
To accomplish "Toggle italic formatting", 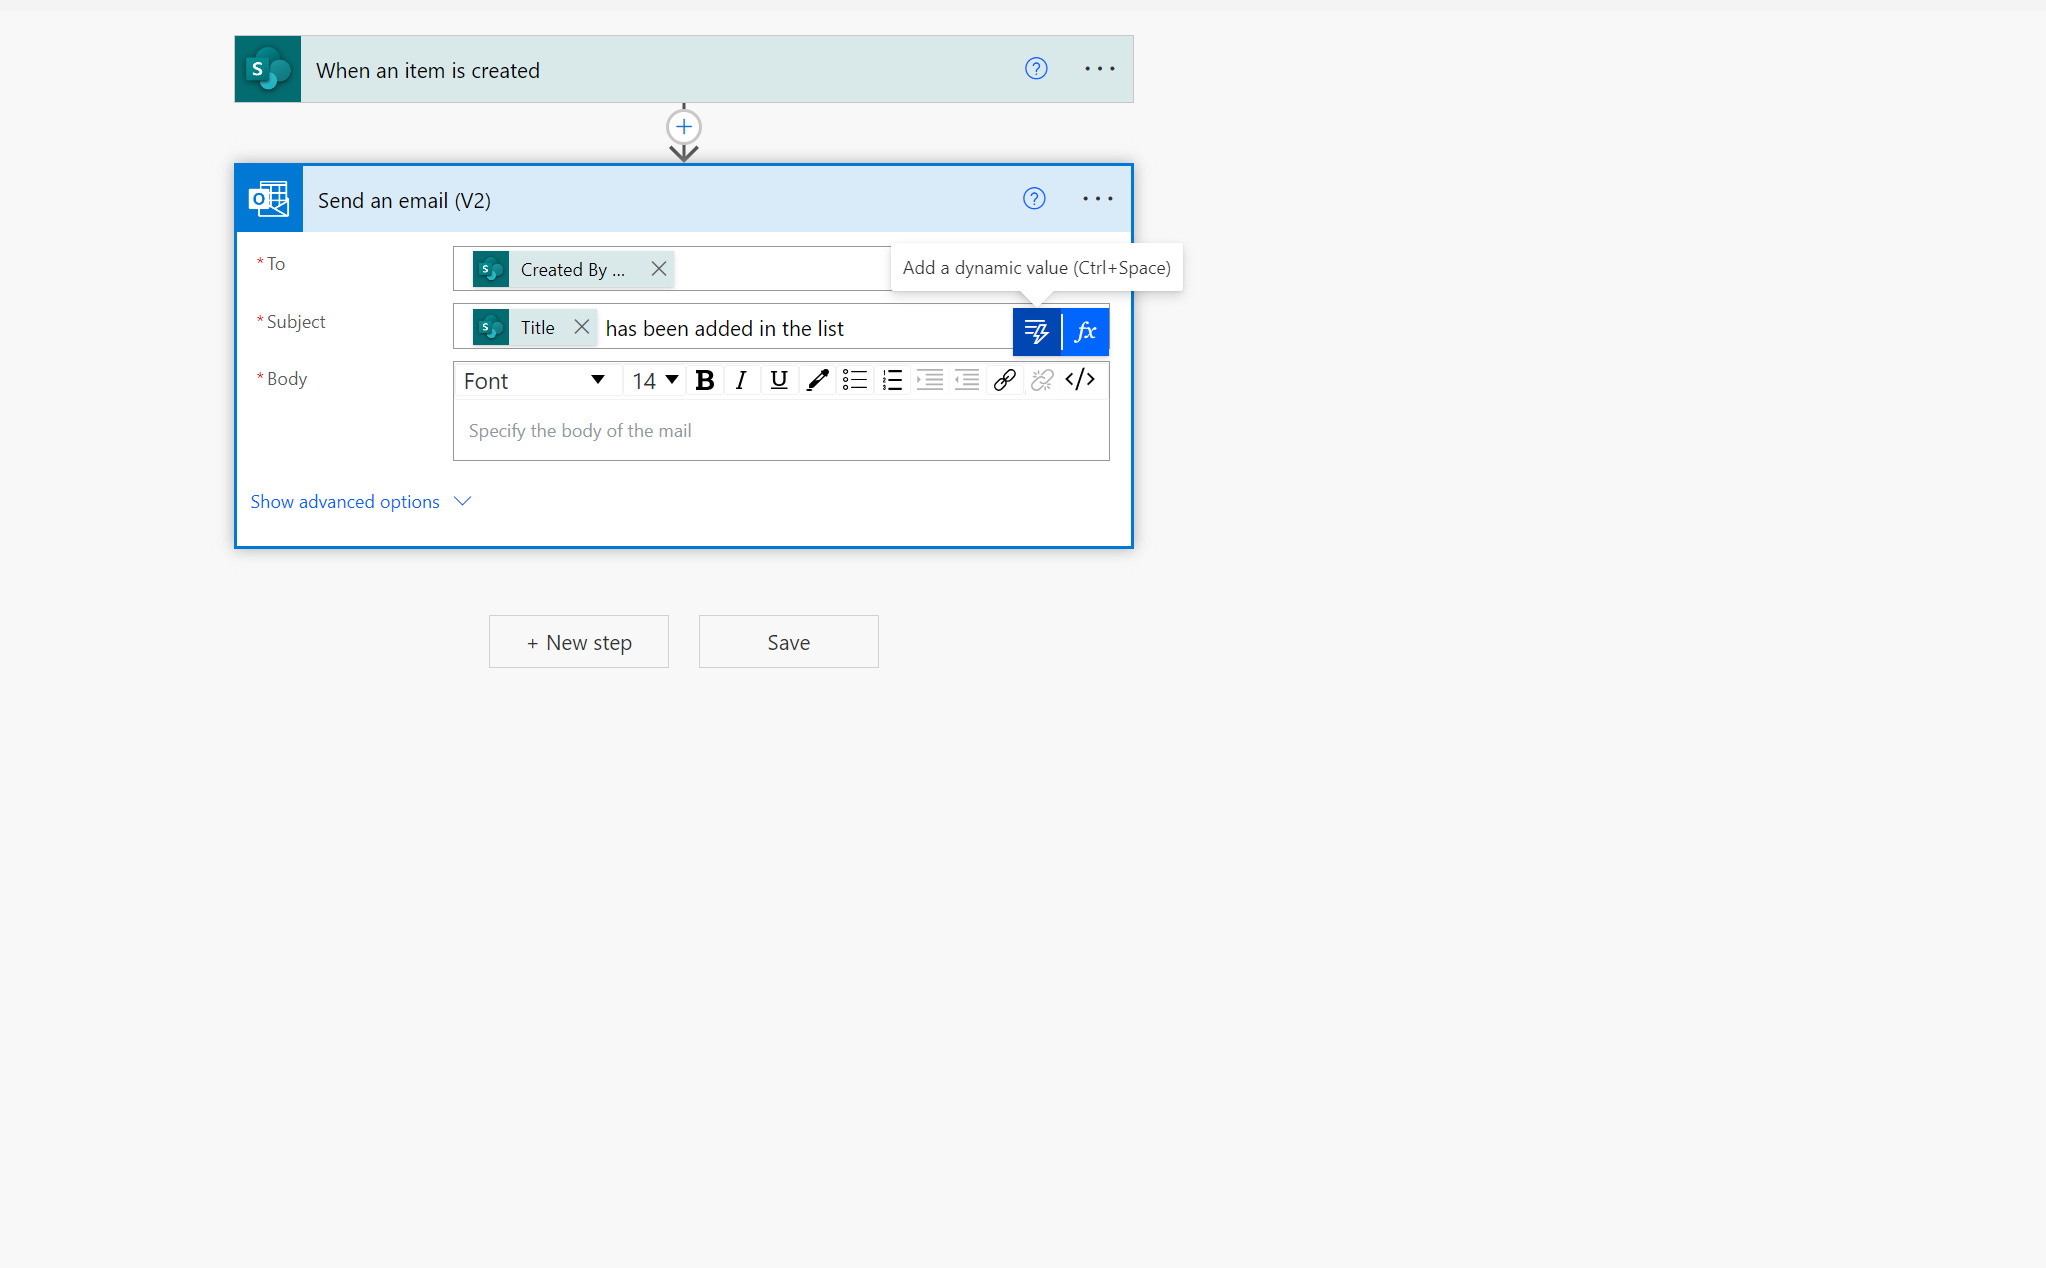I will coord(740,381).
